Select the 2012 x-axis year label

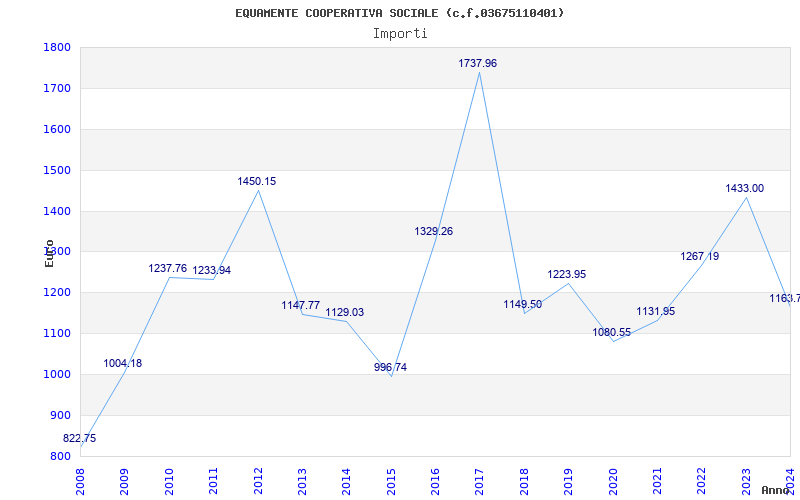coord(258,480)
